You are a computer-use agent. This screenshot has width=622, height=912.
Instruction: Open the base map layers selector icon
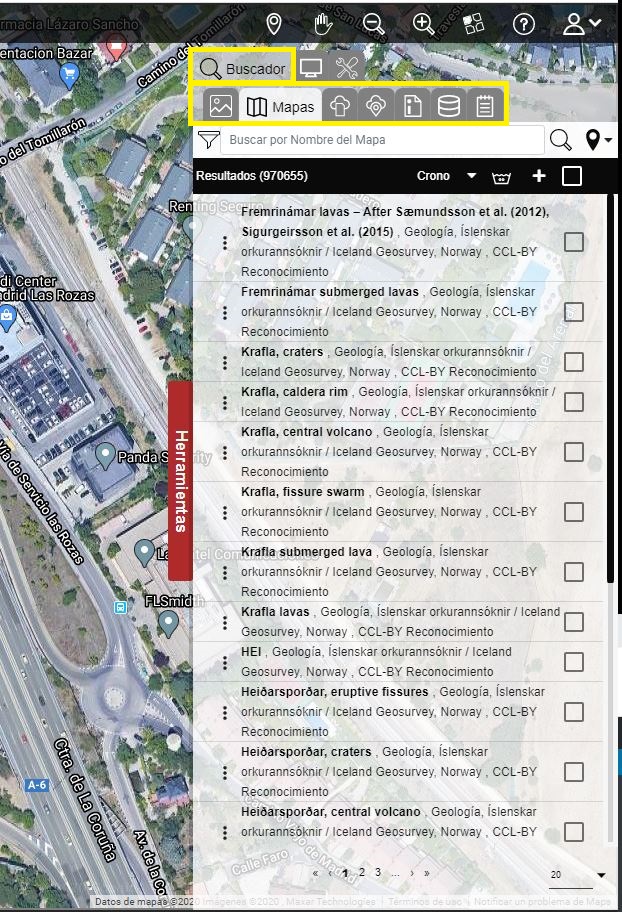[473, 24]
